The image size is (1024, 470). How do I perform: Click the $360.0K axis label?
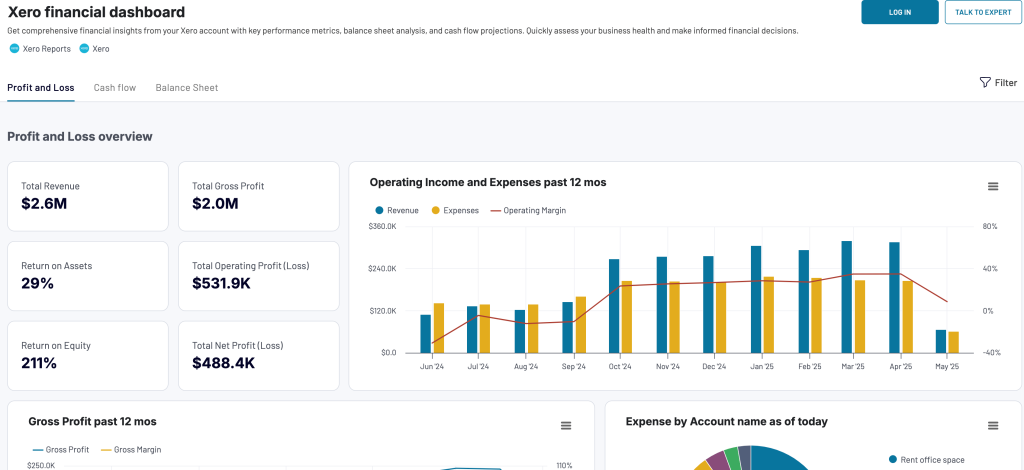382,226
